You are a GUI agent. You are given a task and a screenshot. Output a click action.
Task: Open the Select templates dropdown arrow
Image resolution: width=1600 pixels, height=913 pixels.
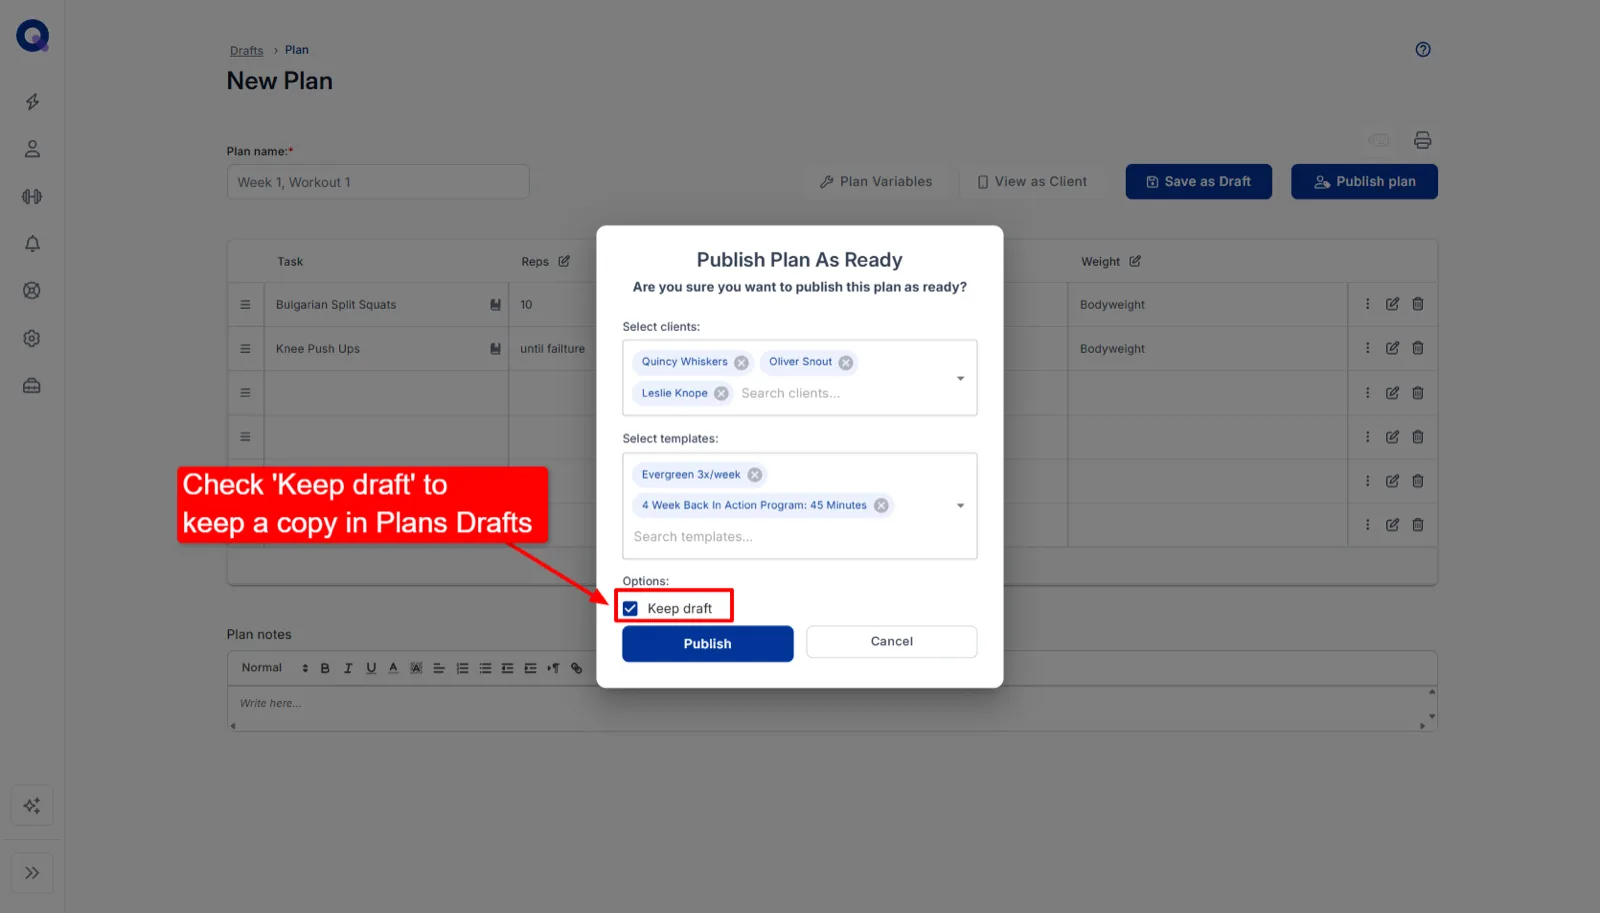(x=960, y=506)
